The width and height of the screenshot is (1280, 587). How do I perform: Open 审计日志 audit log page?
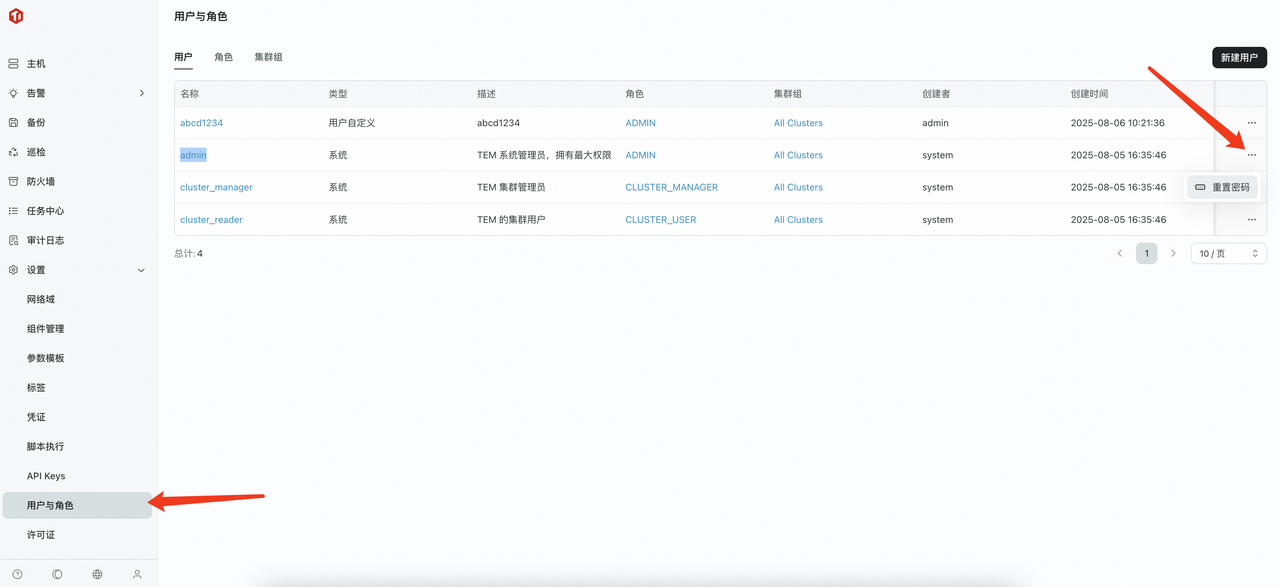click(45, 241)
